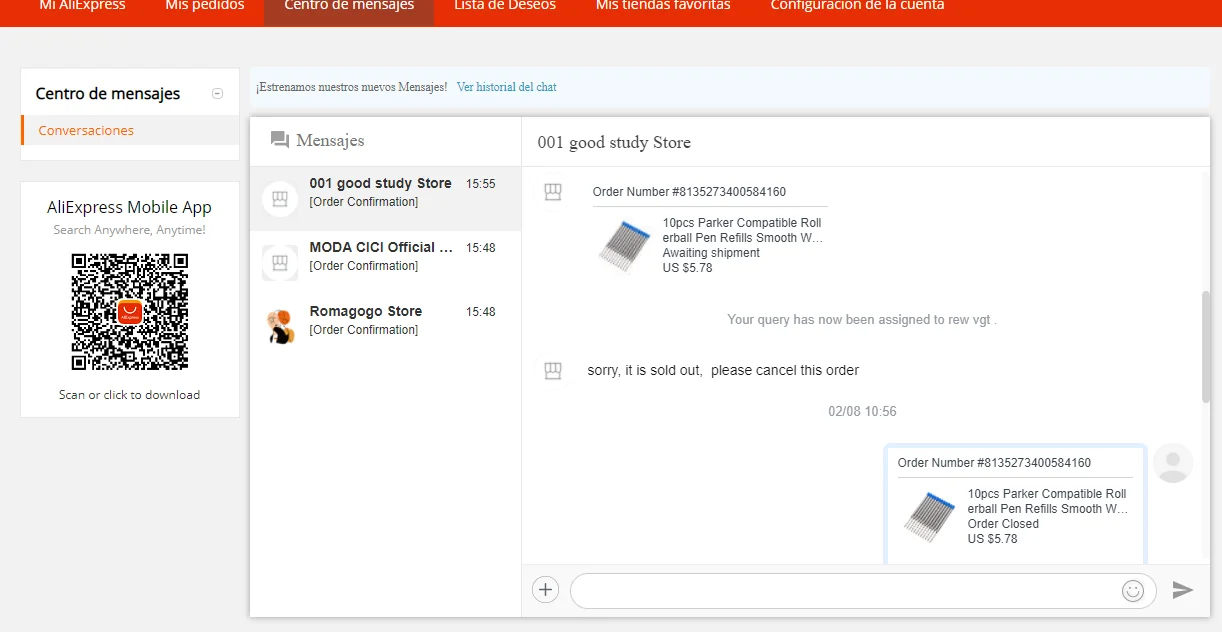The image size is (1222, 632).
Task: Click Order Number text above Awaiting shipment item
Action: click(x=689, y=192)
